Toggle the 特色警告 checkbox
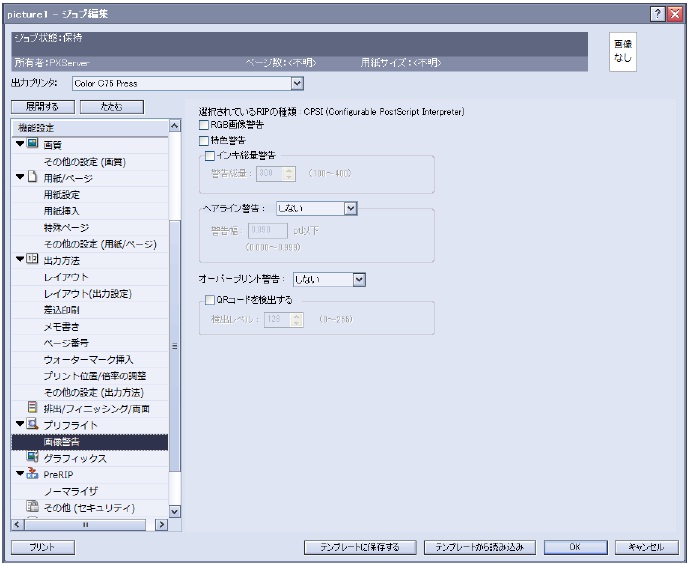The height and width of the screenshot is (564, 688). coord(205,140)
